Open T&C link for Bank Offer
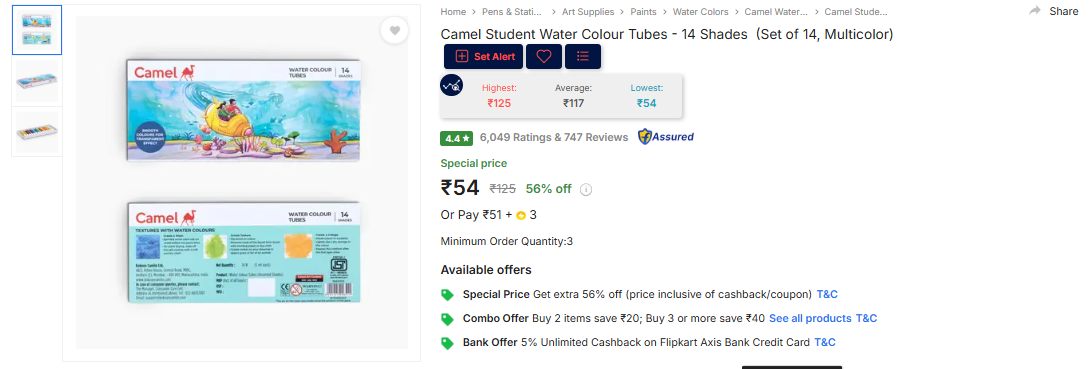This screenshot has height=369, width=1090. [x=824, y=343]
